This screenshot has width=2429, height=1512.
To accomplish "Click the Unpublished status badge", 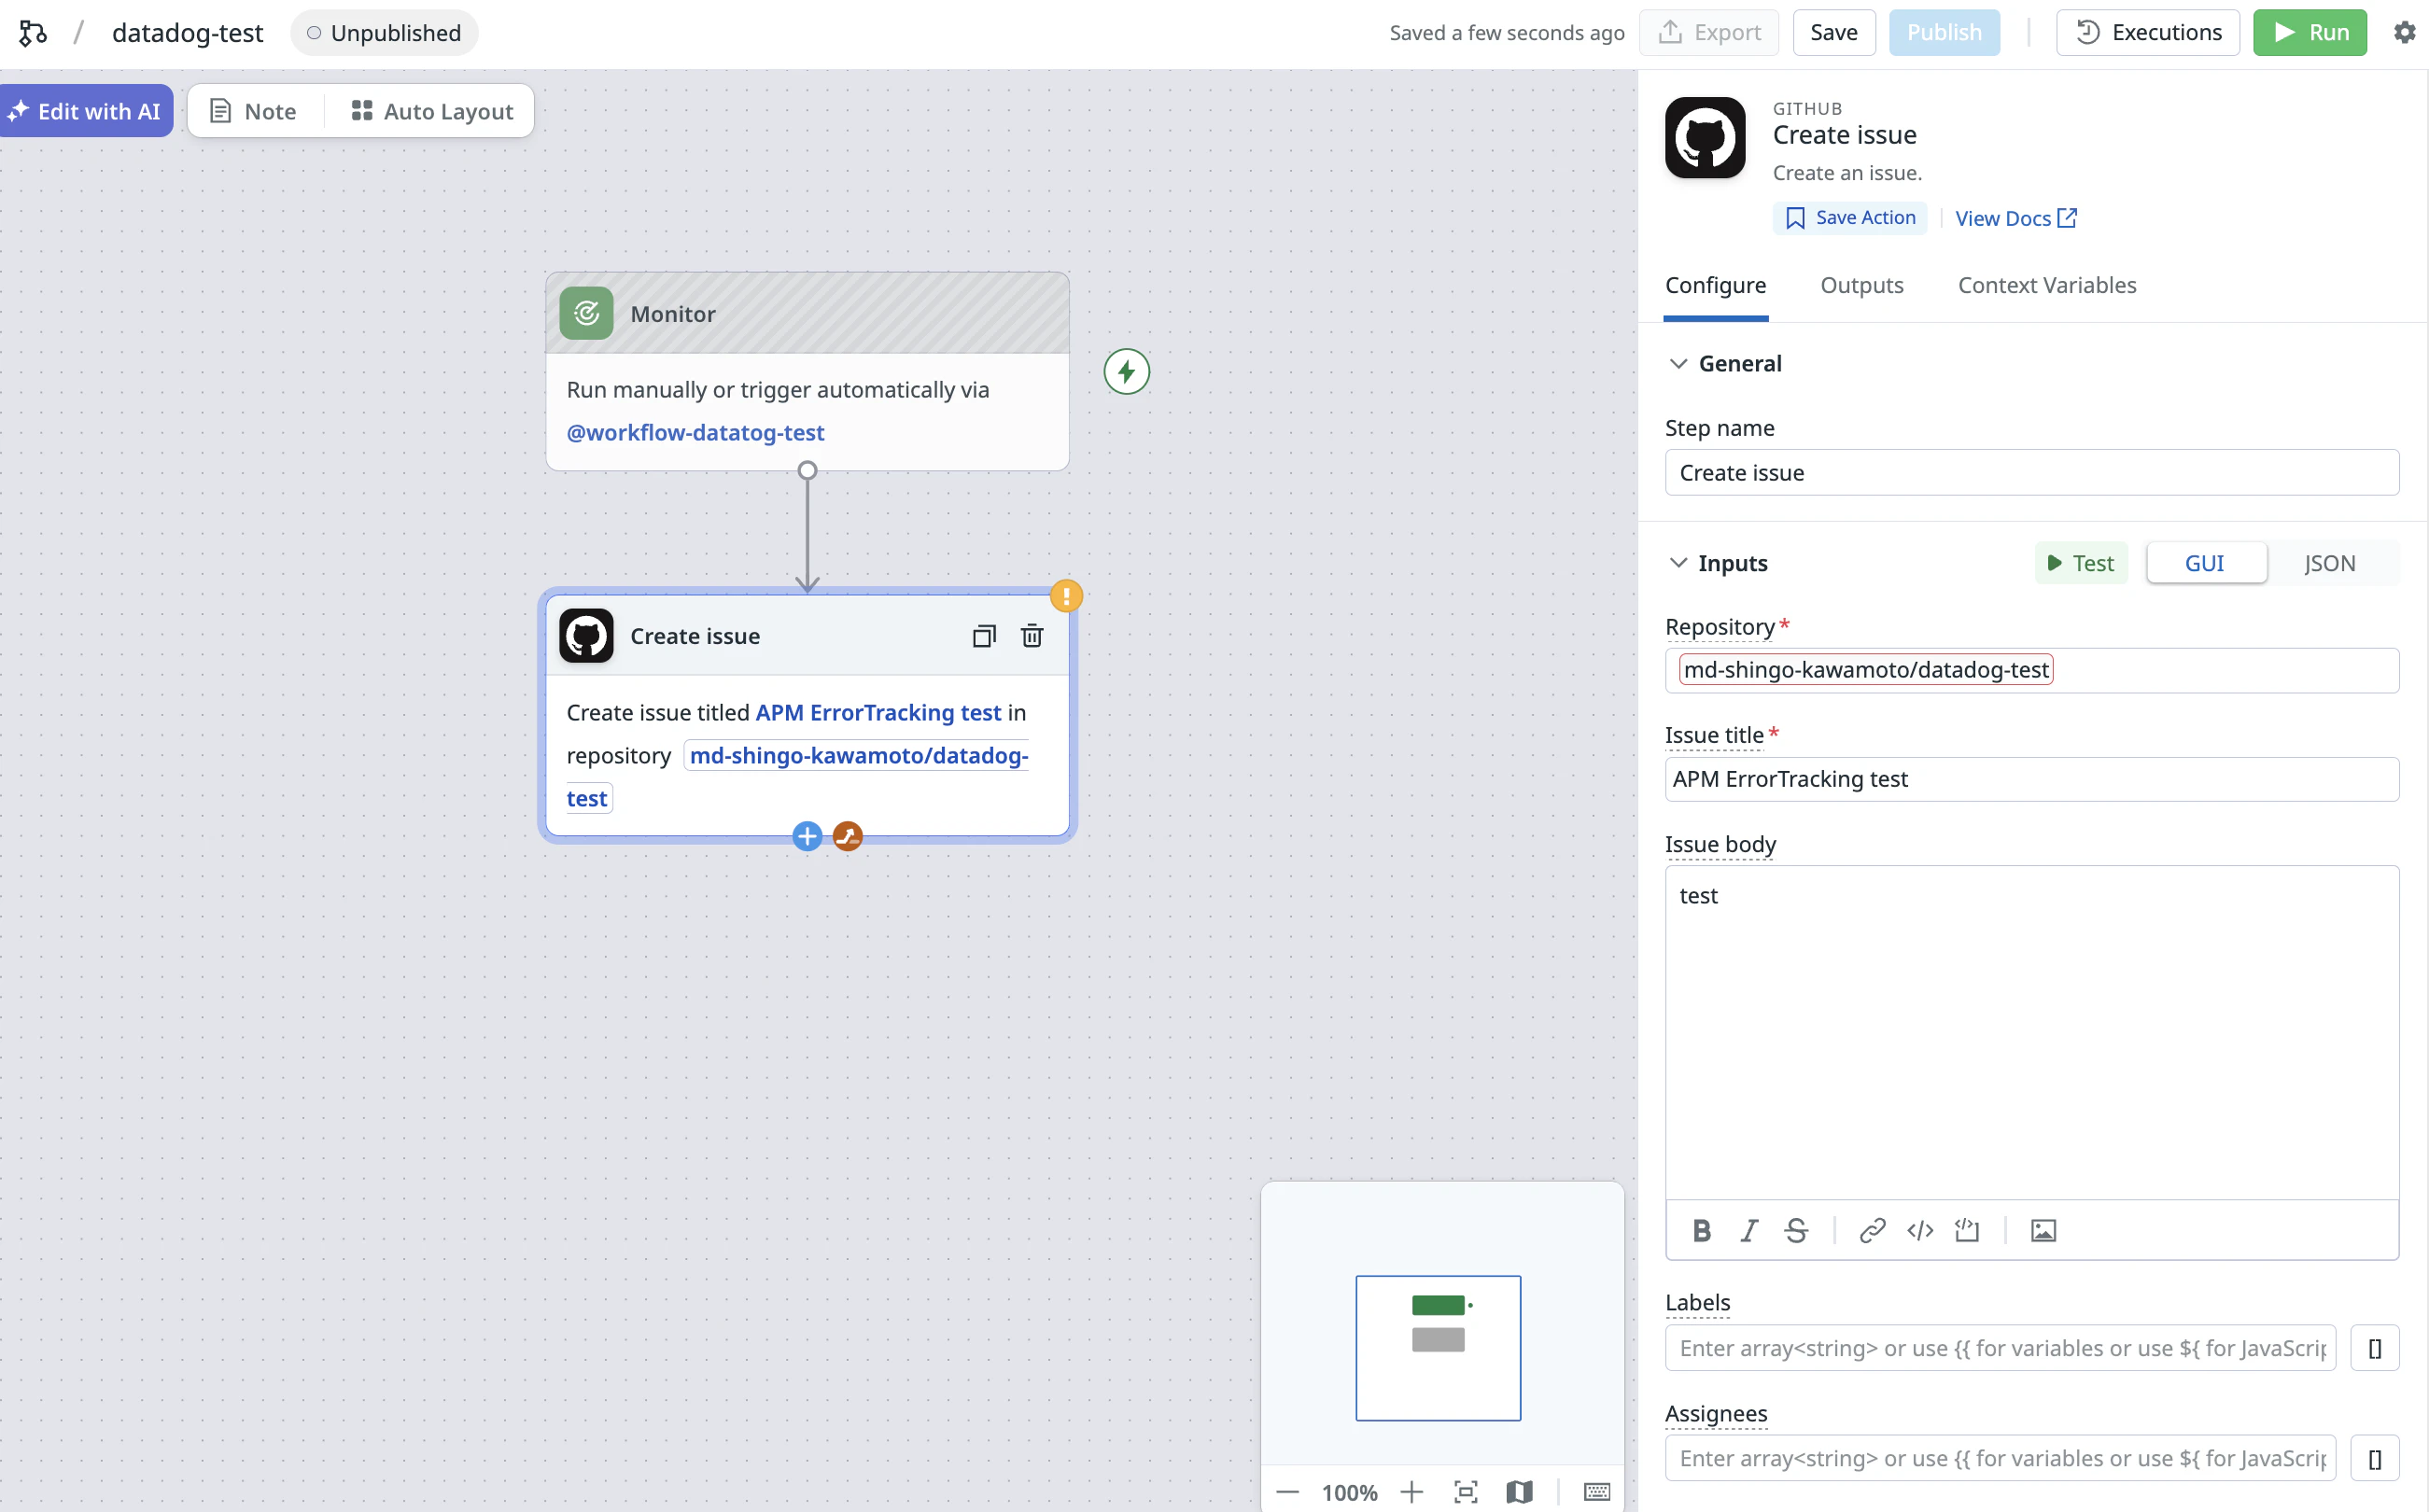I will tap(384, 33).
